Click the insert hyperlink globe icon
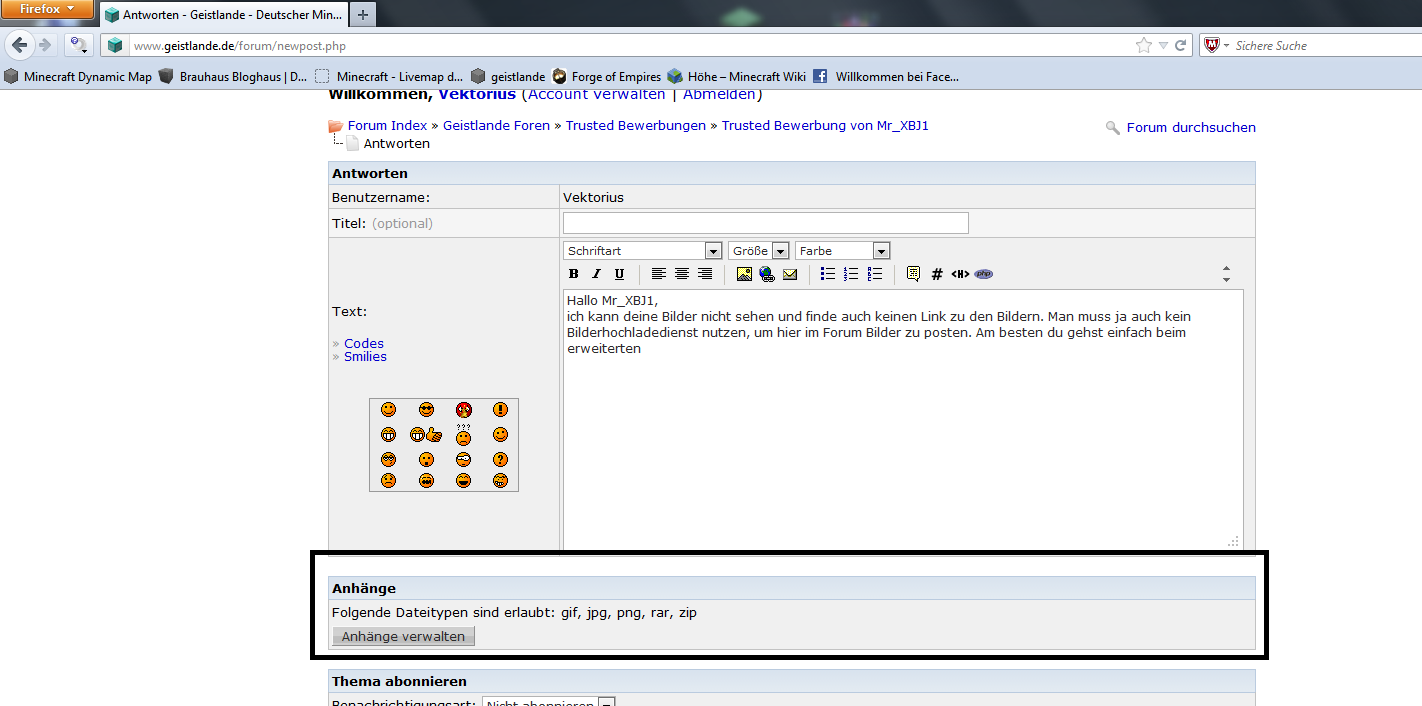 tap(767, 274)
